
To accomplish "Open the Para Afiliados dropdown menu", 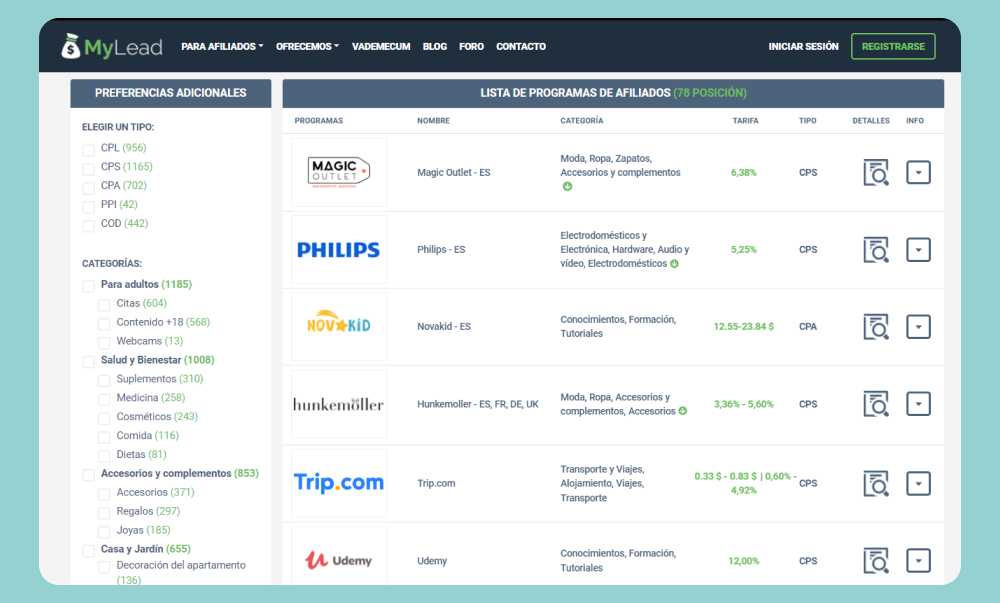I will click(222, 47).
